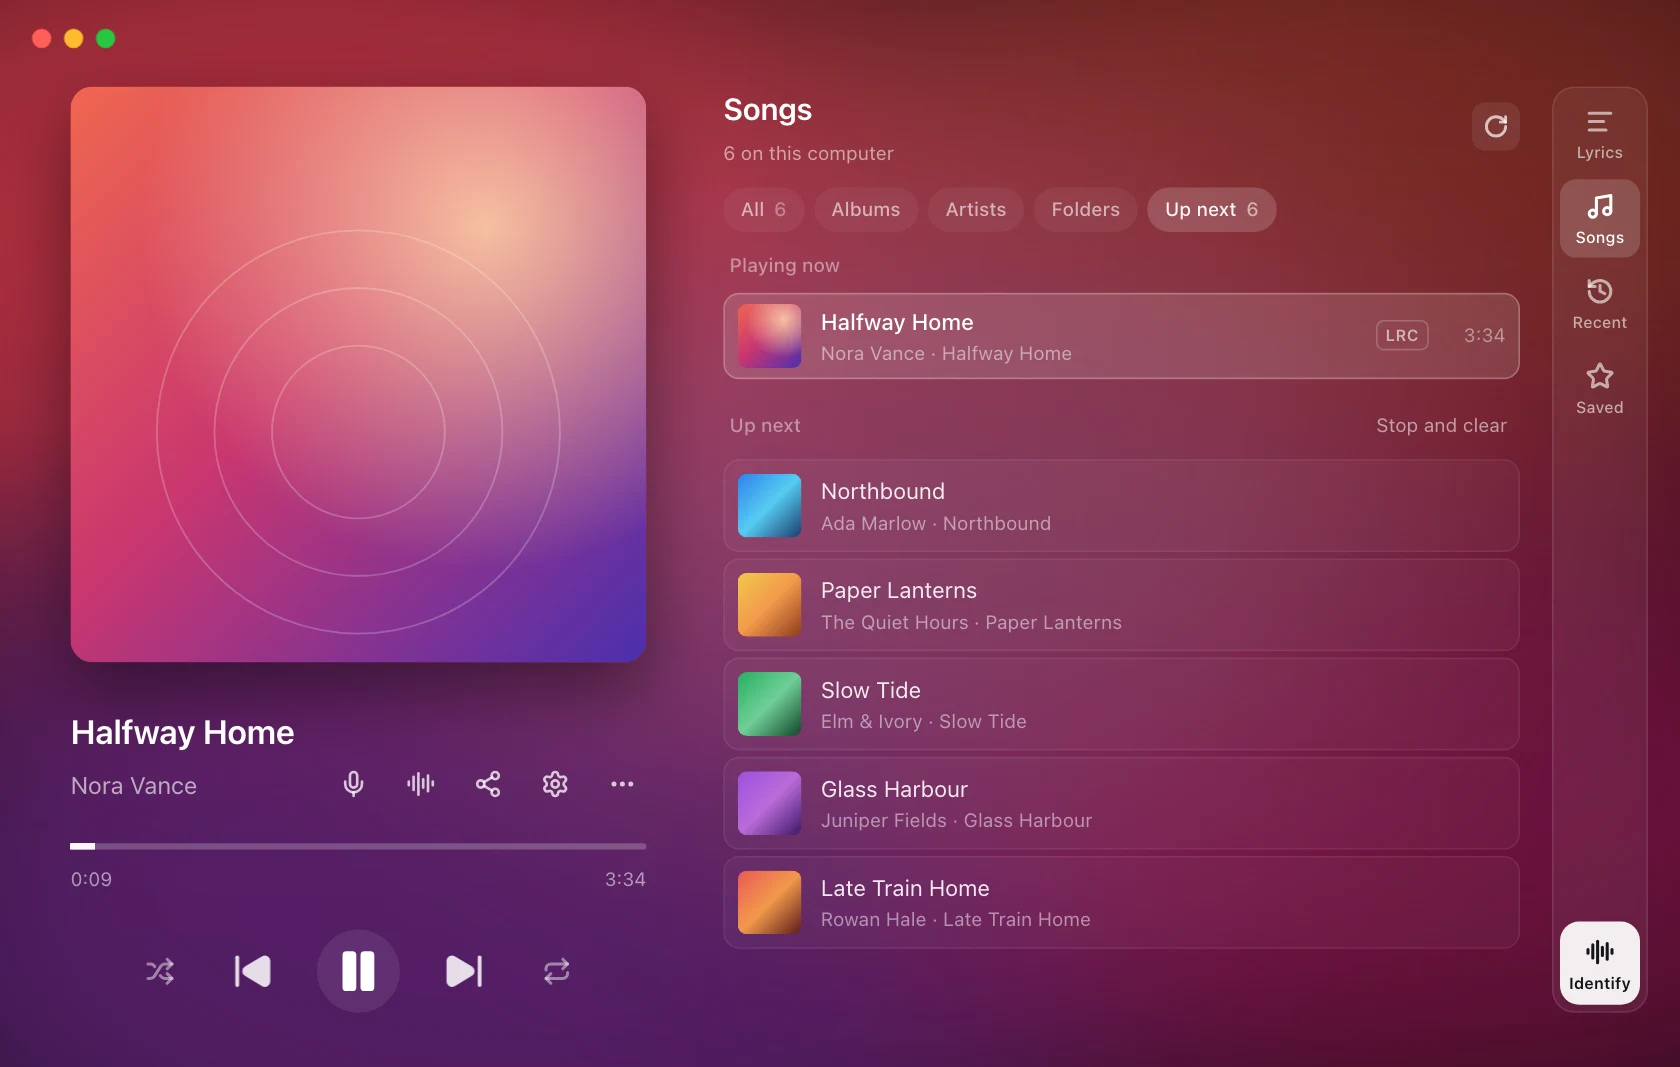Click the large album artwork

pos(358,374)
